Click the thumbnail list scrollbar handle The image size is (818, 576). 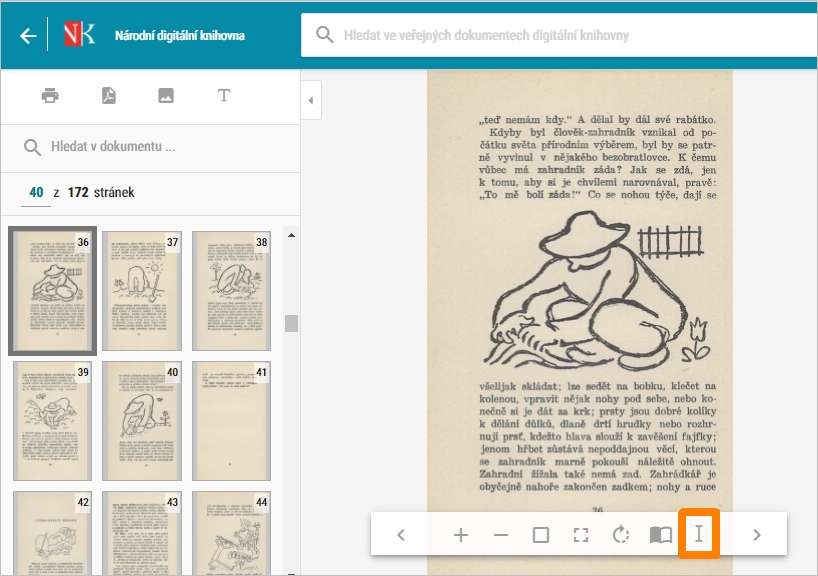(292, 323)
